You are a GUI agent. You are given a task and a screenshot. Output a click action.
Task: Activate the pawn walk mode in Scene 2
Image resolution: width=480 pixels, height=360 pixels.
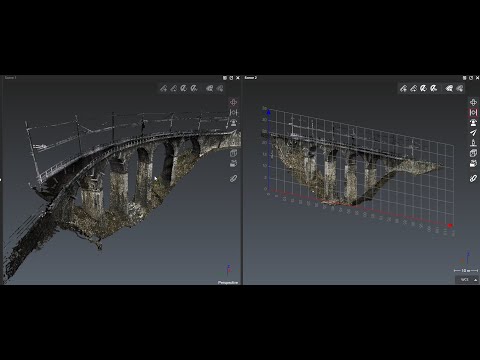click(x=473, y=143)
